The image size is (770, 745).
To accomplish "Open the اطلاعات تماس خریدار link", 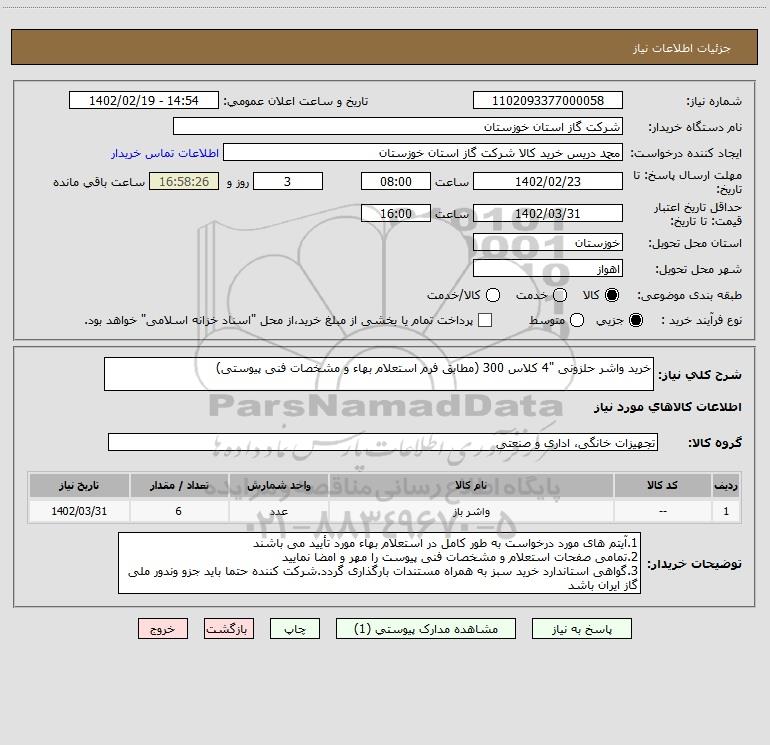I will point(165,153).
